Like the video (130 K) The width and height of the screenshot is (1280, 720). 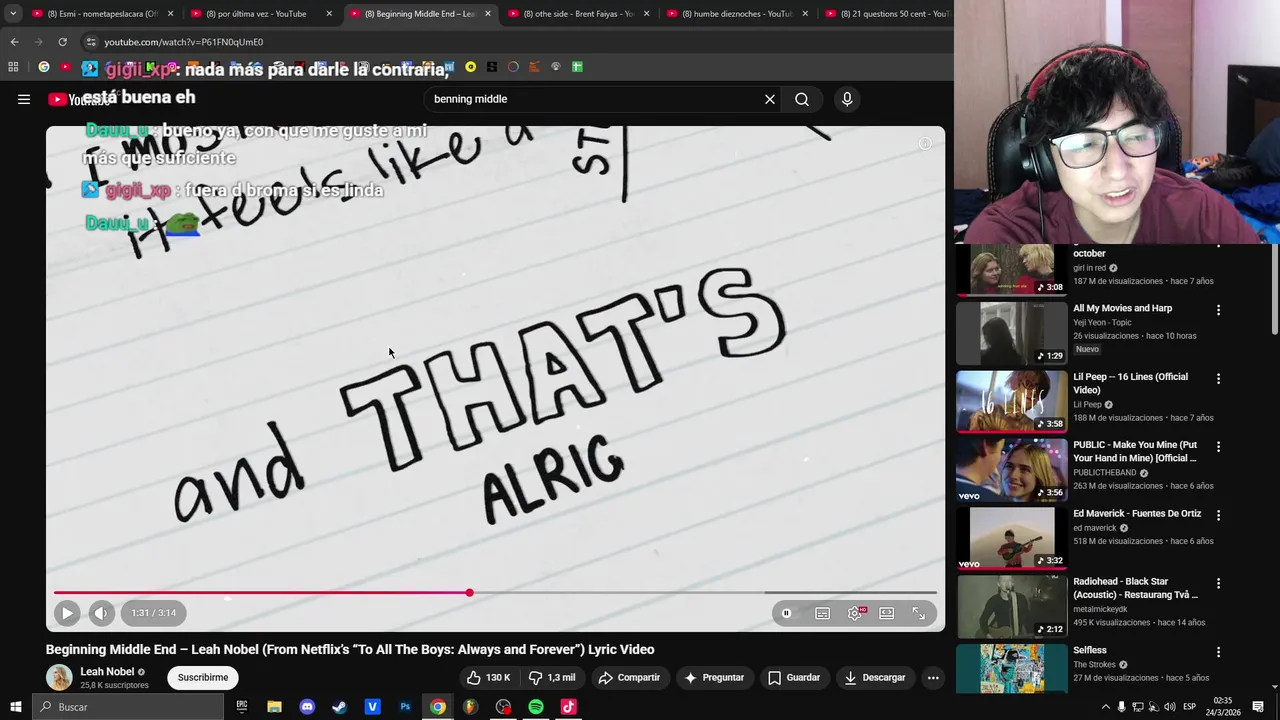point(489,678)
